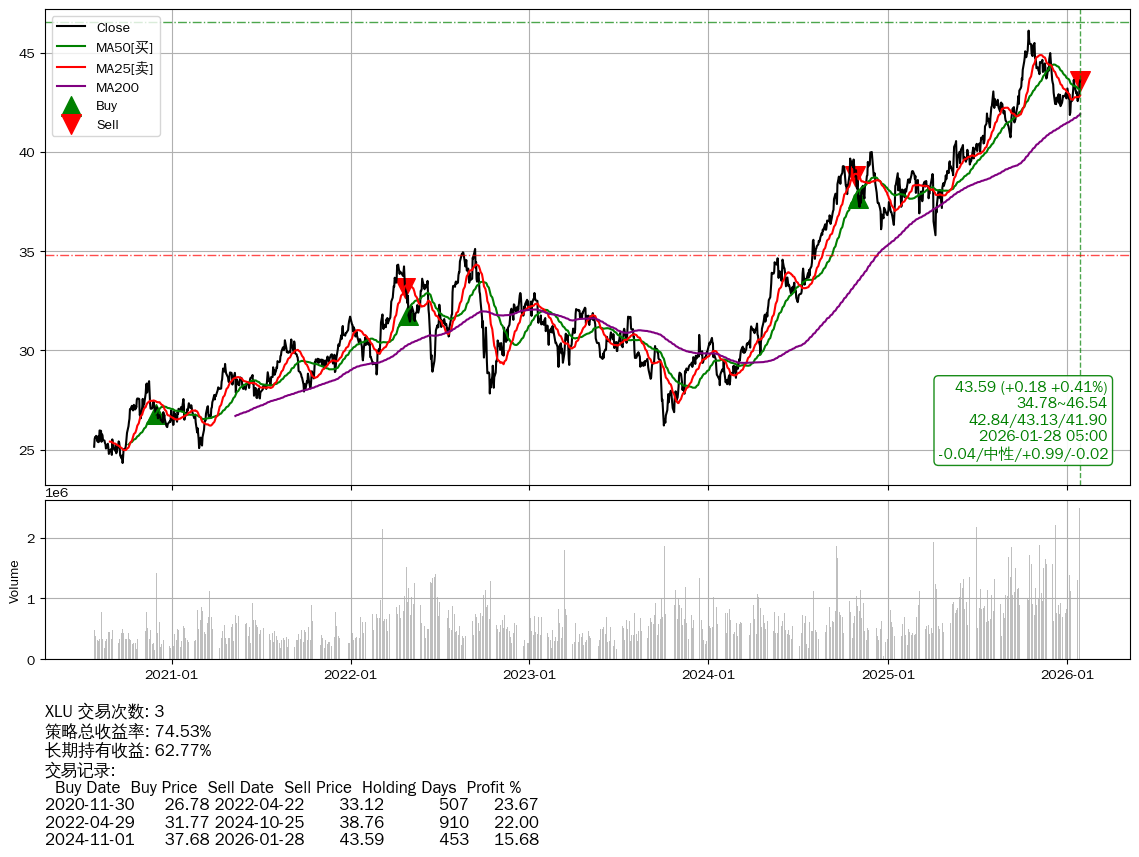
Task: Click the 2023-01 x-axis tick label
Action: [x=529, y=675]
